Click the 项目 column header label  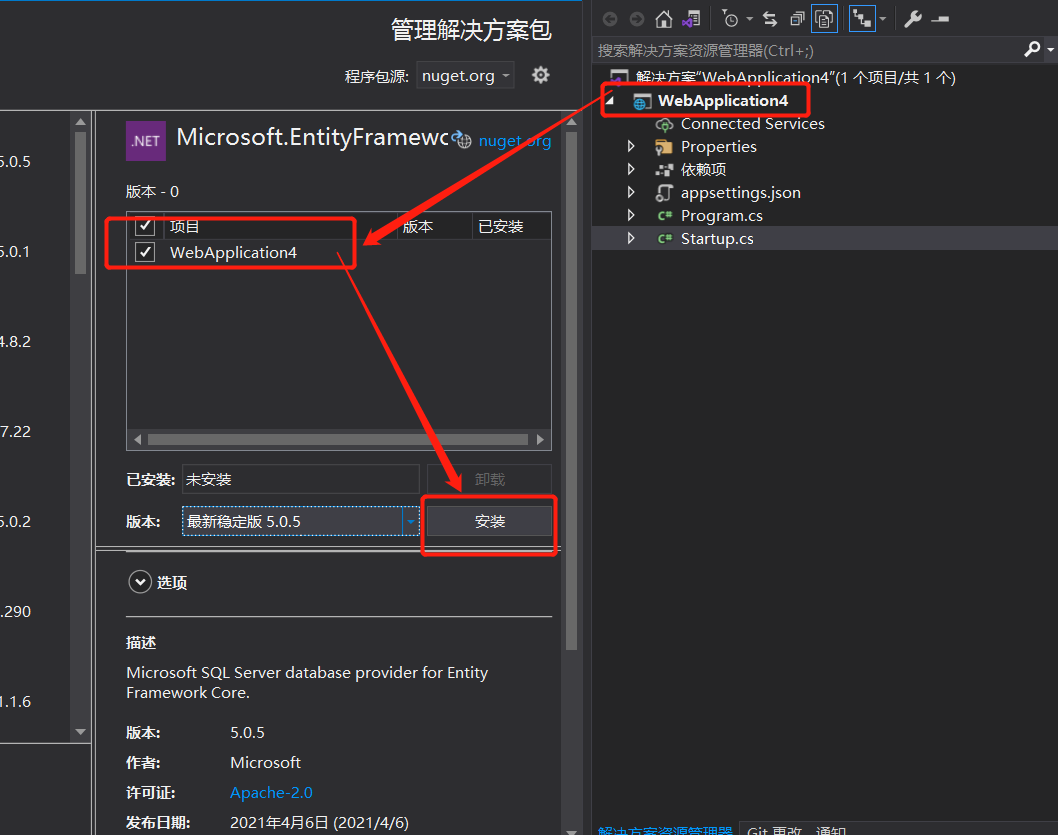point(184,227)
